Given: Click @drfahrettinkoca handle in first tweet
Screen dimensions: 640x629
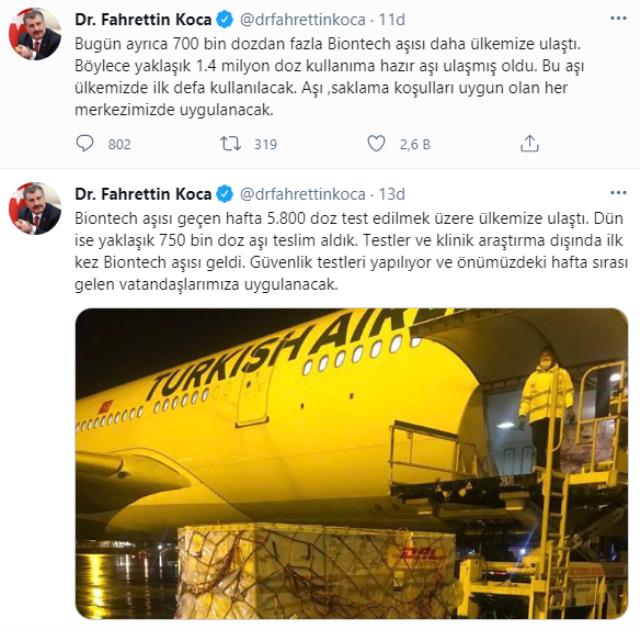Looking at the screenshot, I should pos(302,20).
